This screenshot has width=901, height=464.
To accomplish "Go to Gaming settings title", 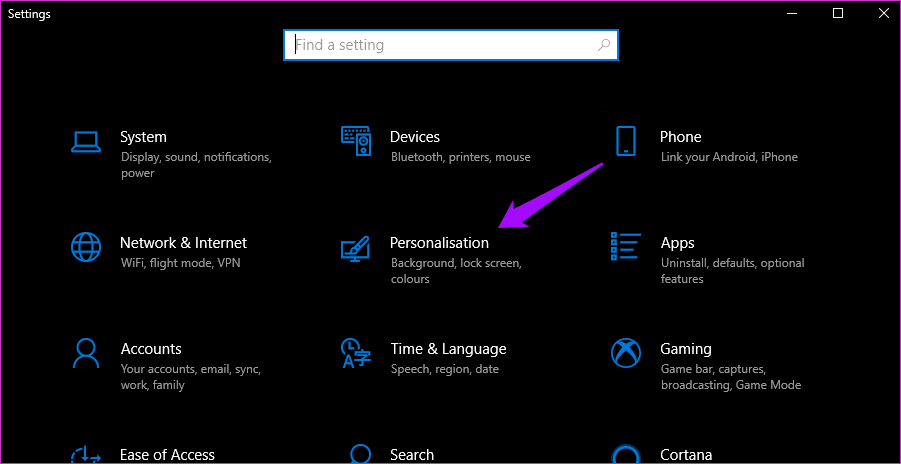I will (686, 349).
